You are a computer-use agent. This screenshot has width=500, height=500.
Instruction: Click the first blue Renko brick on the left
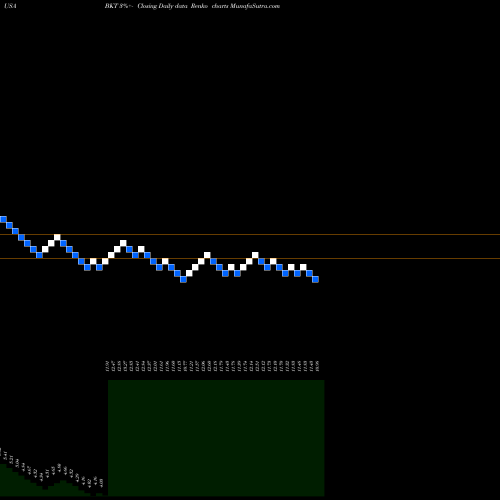[3, 219]
